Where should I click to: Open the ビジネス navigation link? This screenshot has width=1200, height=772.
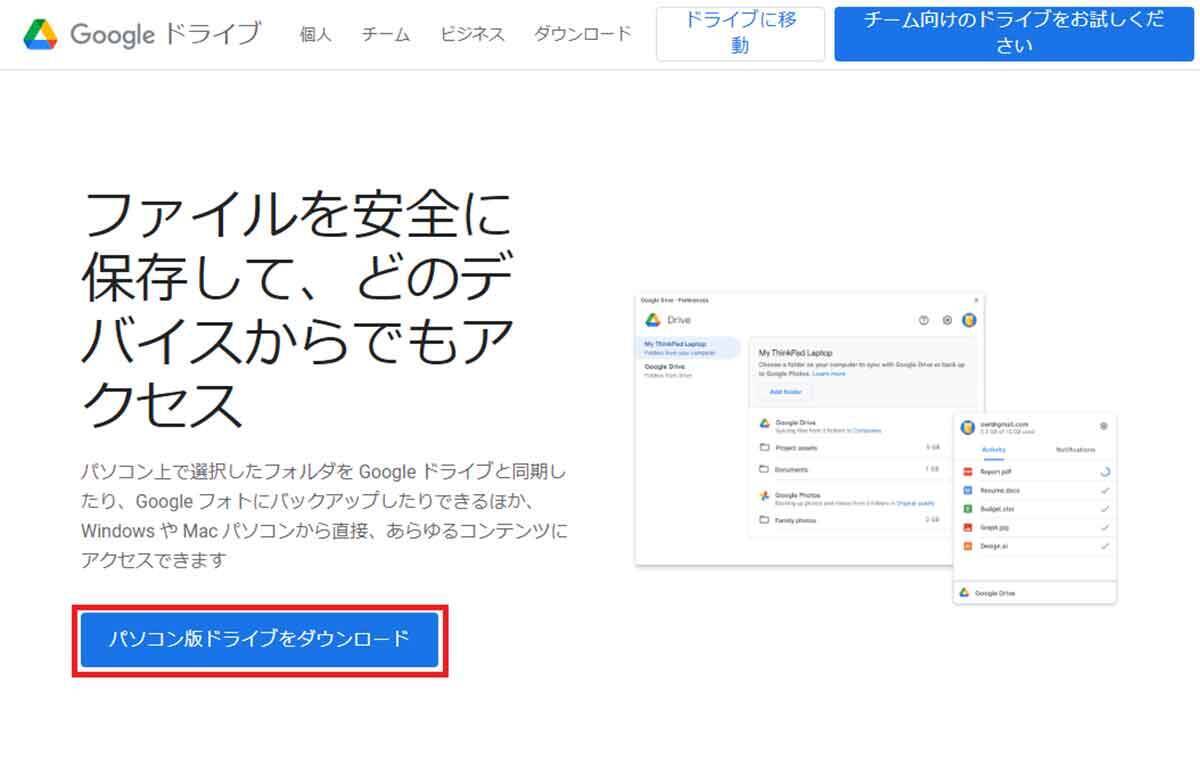[472, 34]
